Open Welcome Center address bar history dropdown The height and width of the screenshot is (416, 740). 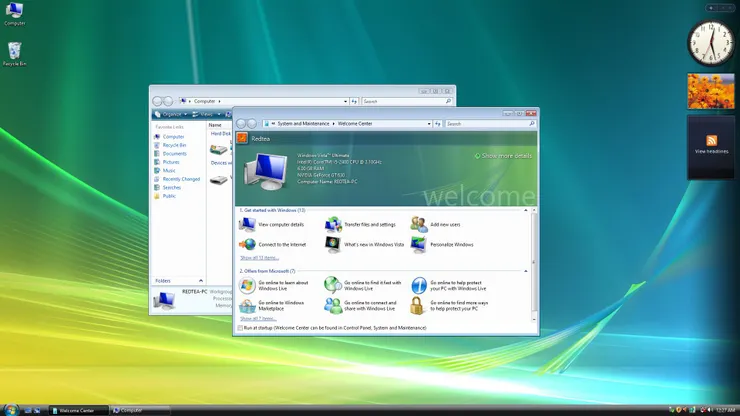tap(429, 124)
